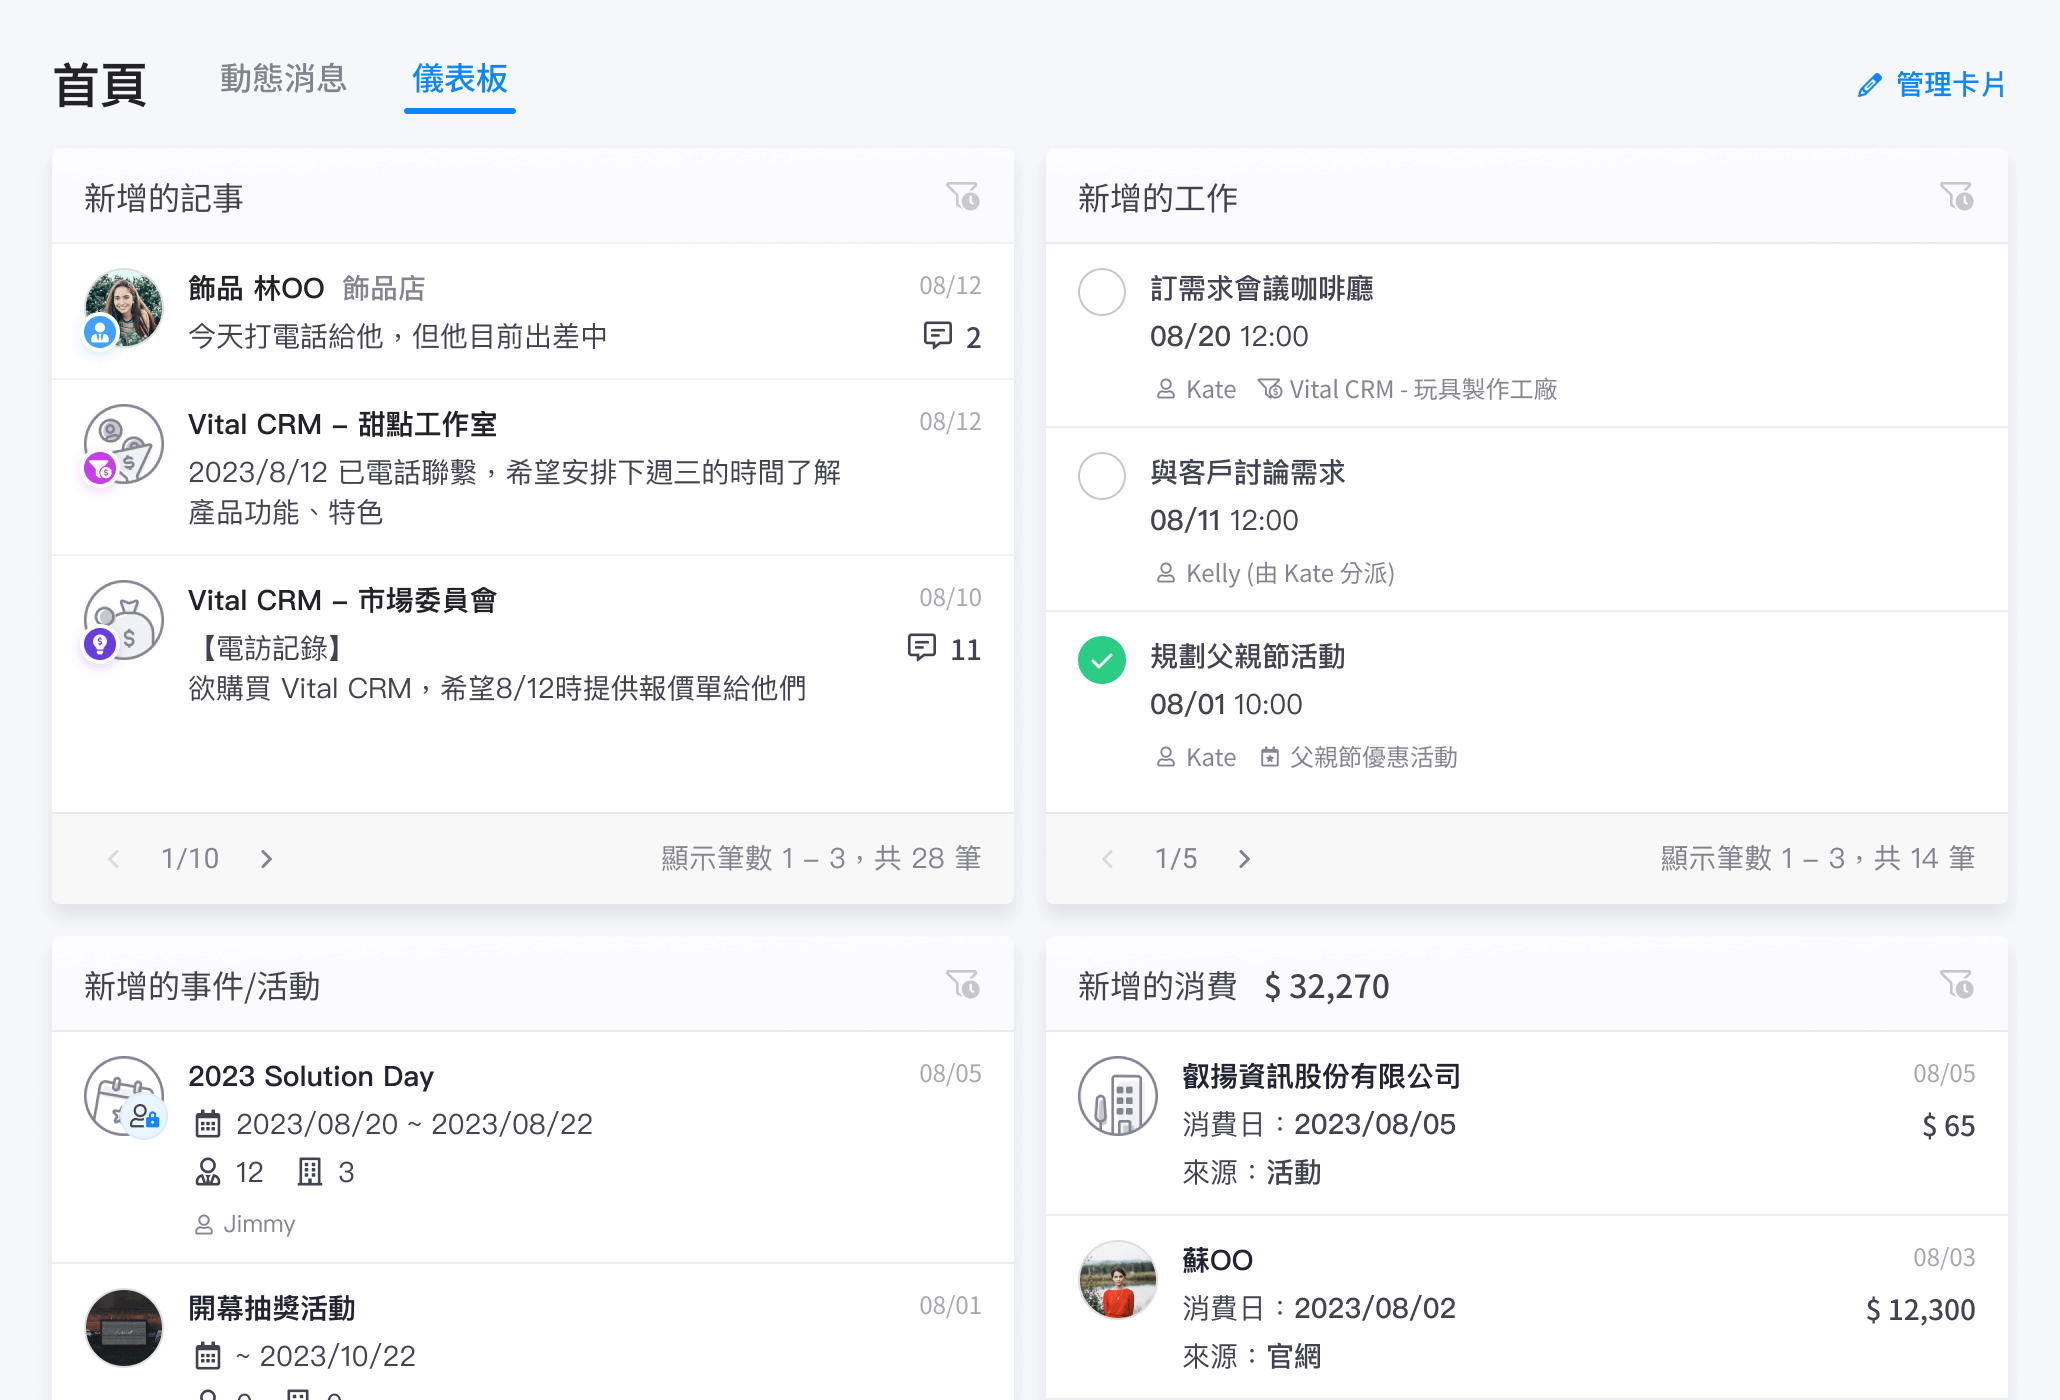Viewport: 2060px width, 1400px height.
Task: Click the attendees icon beside 12
Action: (208, 1172)
